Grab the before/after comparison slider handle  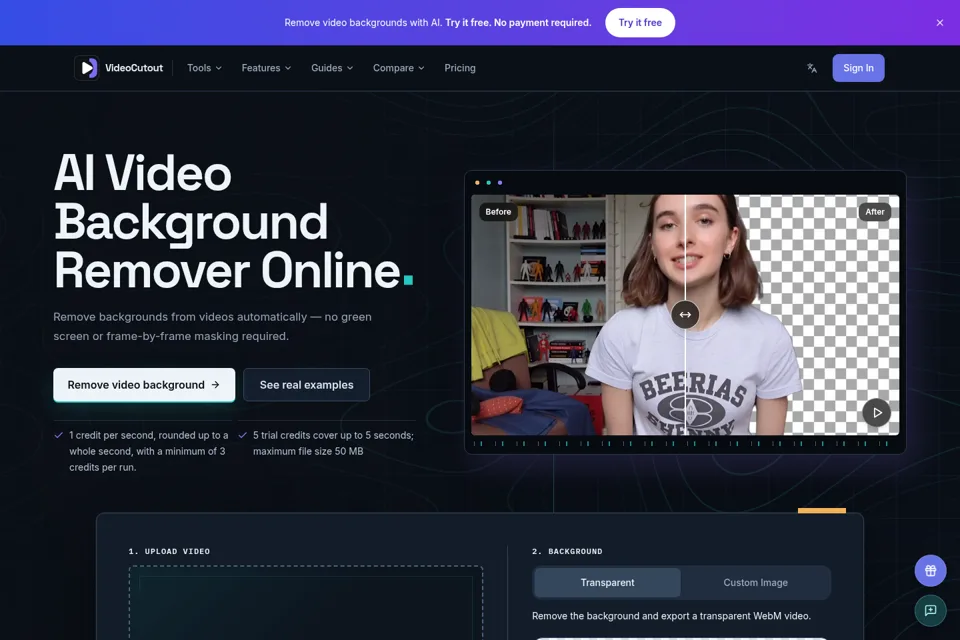click(x=685, y=315)
